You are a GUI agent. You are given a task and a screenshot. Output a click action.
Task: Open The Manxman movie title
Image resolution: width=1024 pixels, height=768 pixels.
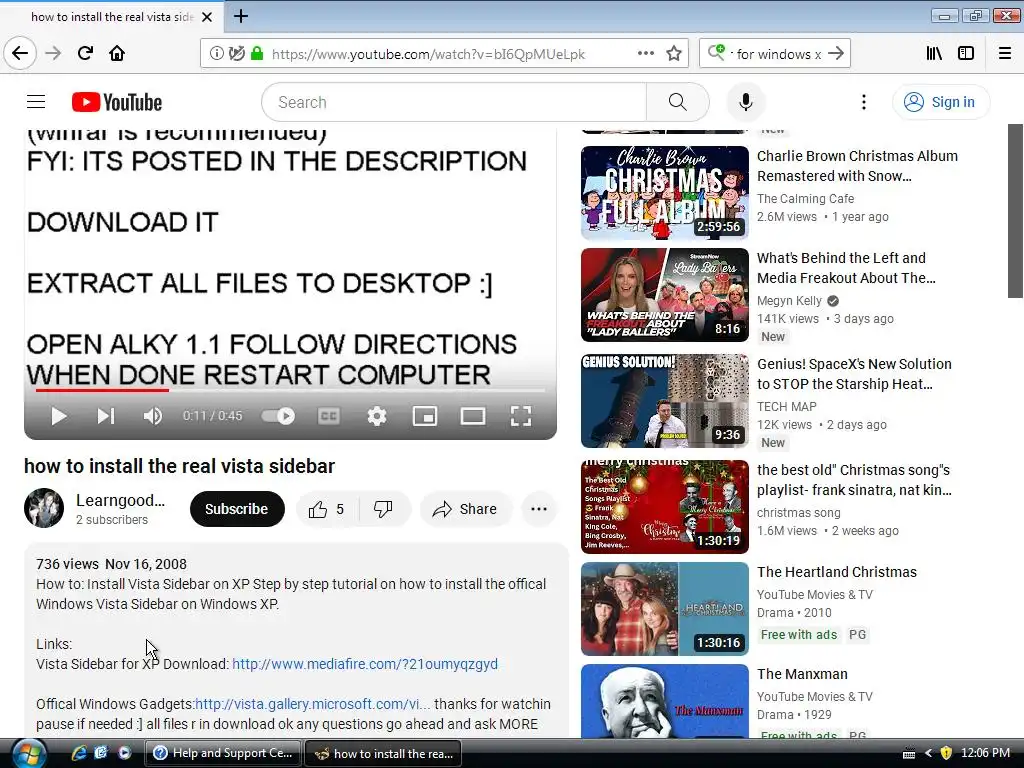[802, 674]
